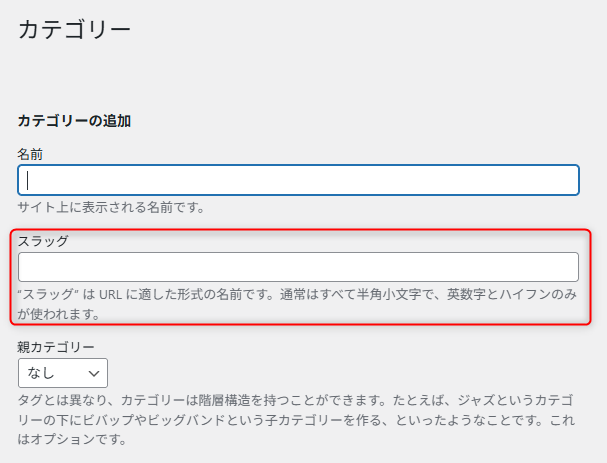Select the 名前 field label
This screenshot has height=463, width=607.
(30, 154)
